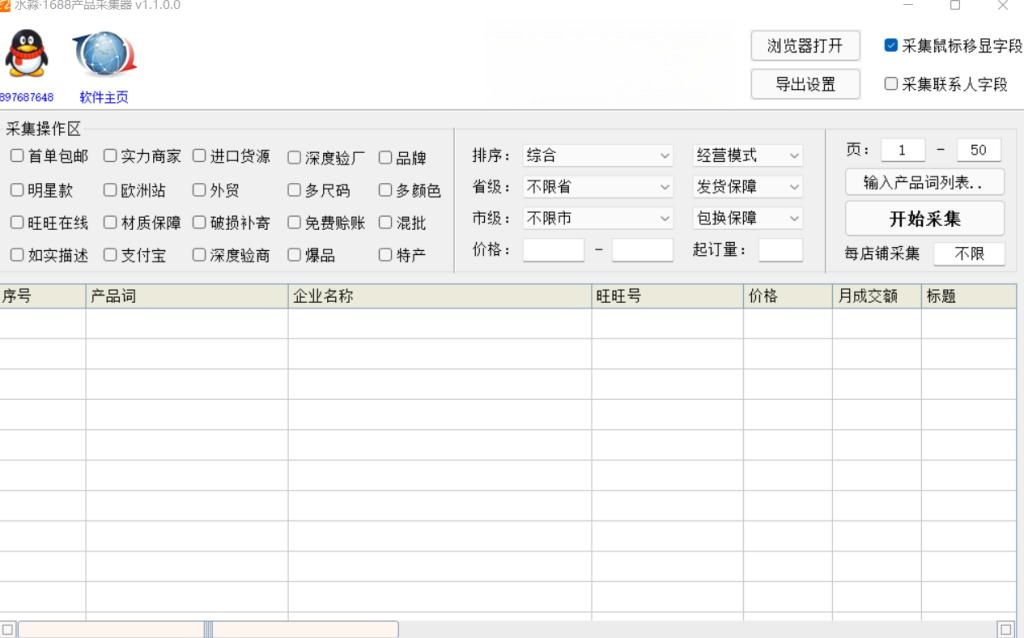Click the 产品词 column header
The image size is (1024, 638).
coord(187,296)
